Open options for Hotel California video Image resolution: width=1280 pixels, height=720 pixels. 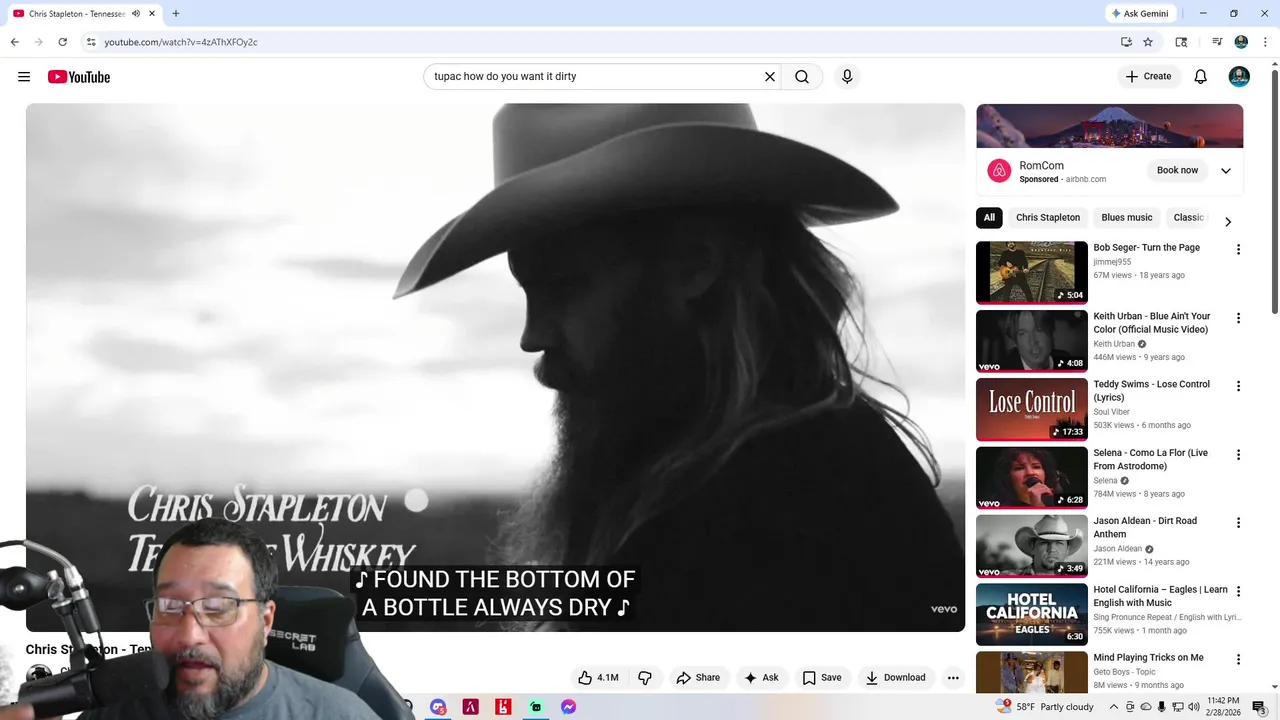[1238, 592]
